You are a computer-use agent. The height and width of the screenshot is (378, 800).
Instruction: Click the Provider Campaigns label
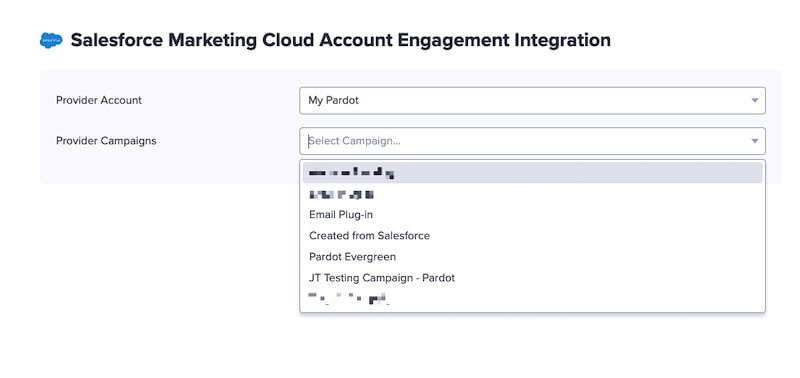click(x=106, y=141)
